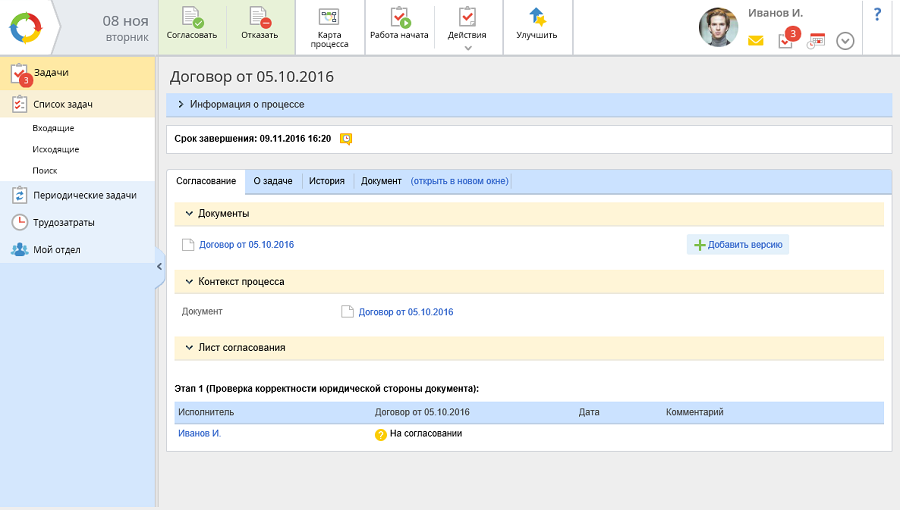Click the blue question mark help icon
The height and width of the screenshot is (510, 900).
pos(877,14)
